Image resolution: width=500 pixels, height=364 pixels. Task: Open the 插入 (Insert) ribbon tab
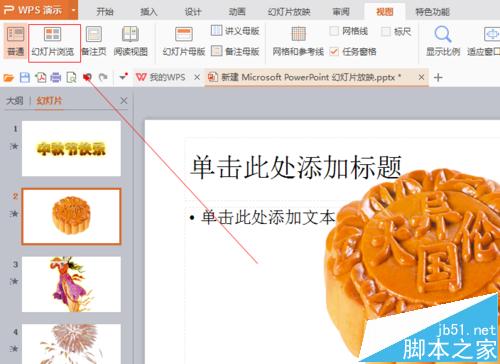149,12
